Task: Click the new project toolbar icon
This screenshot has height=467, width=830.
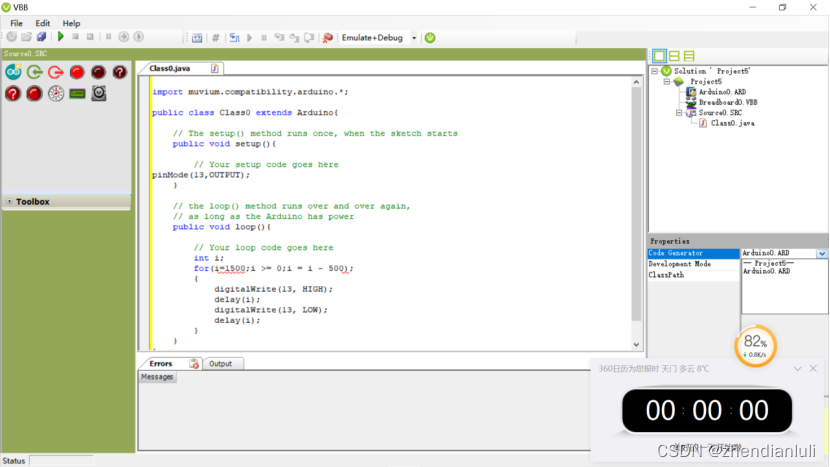Action: click(x=12, y=37)
